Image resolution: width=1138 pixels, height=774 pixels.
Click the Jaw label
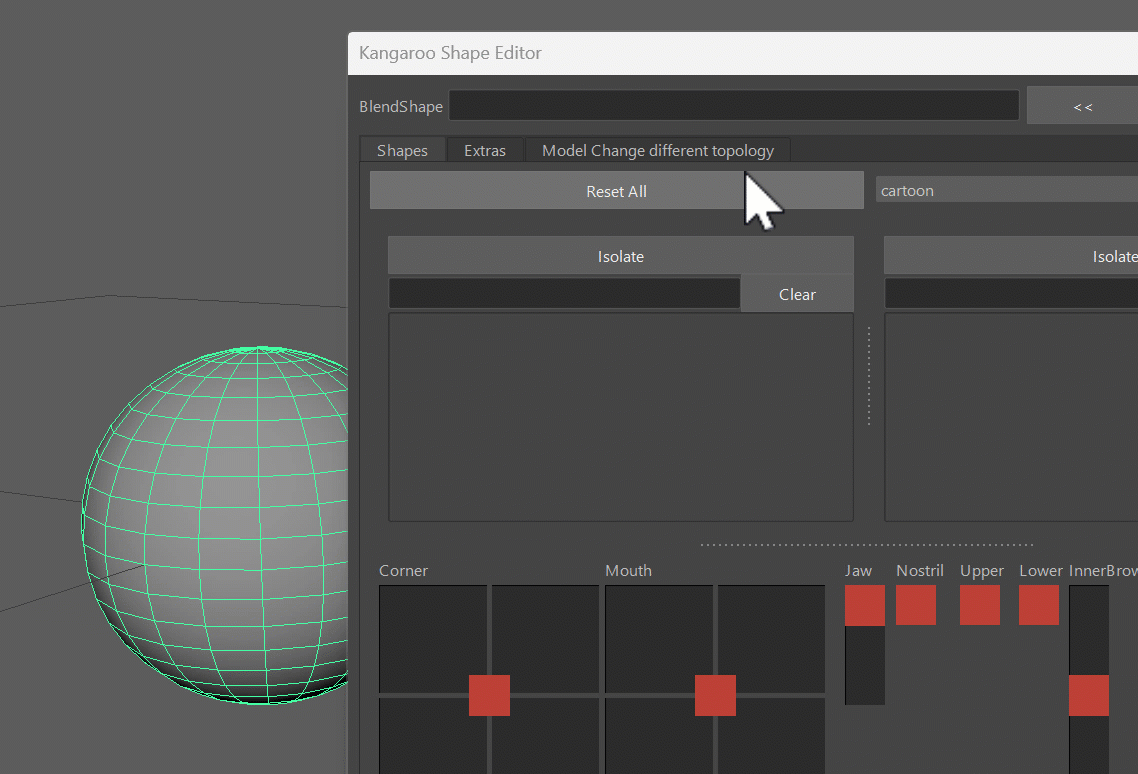click(858, 571)
